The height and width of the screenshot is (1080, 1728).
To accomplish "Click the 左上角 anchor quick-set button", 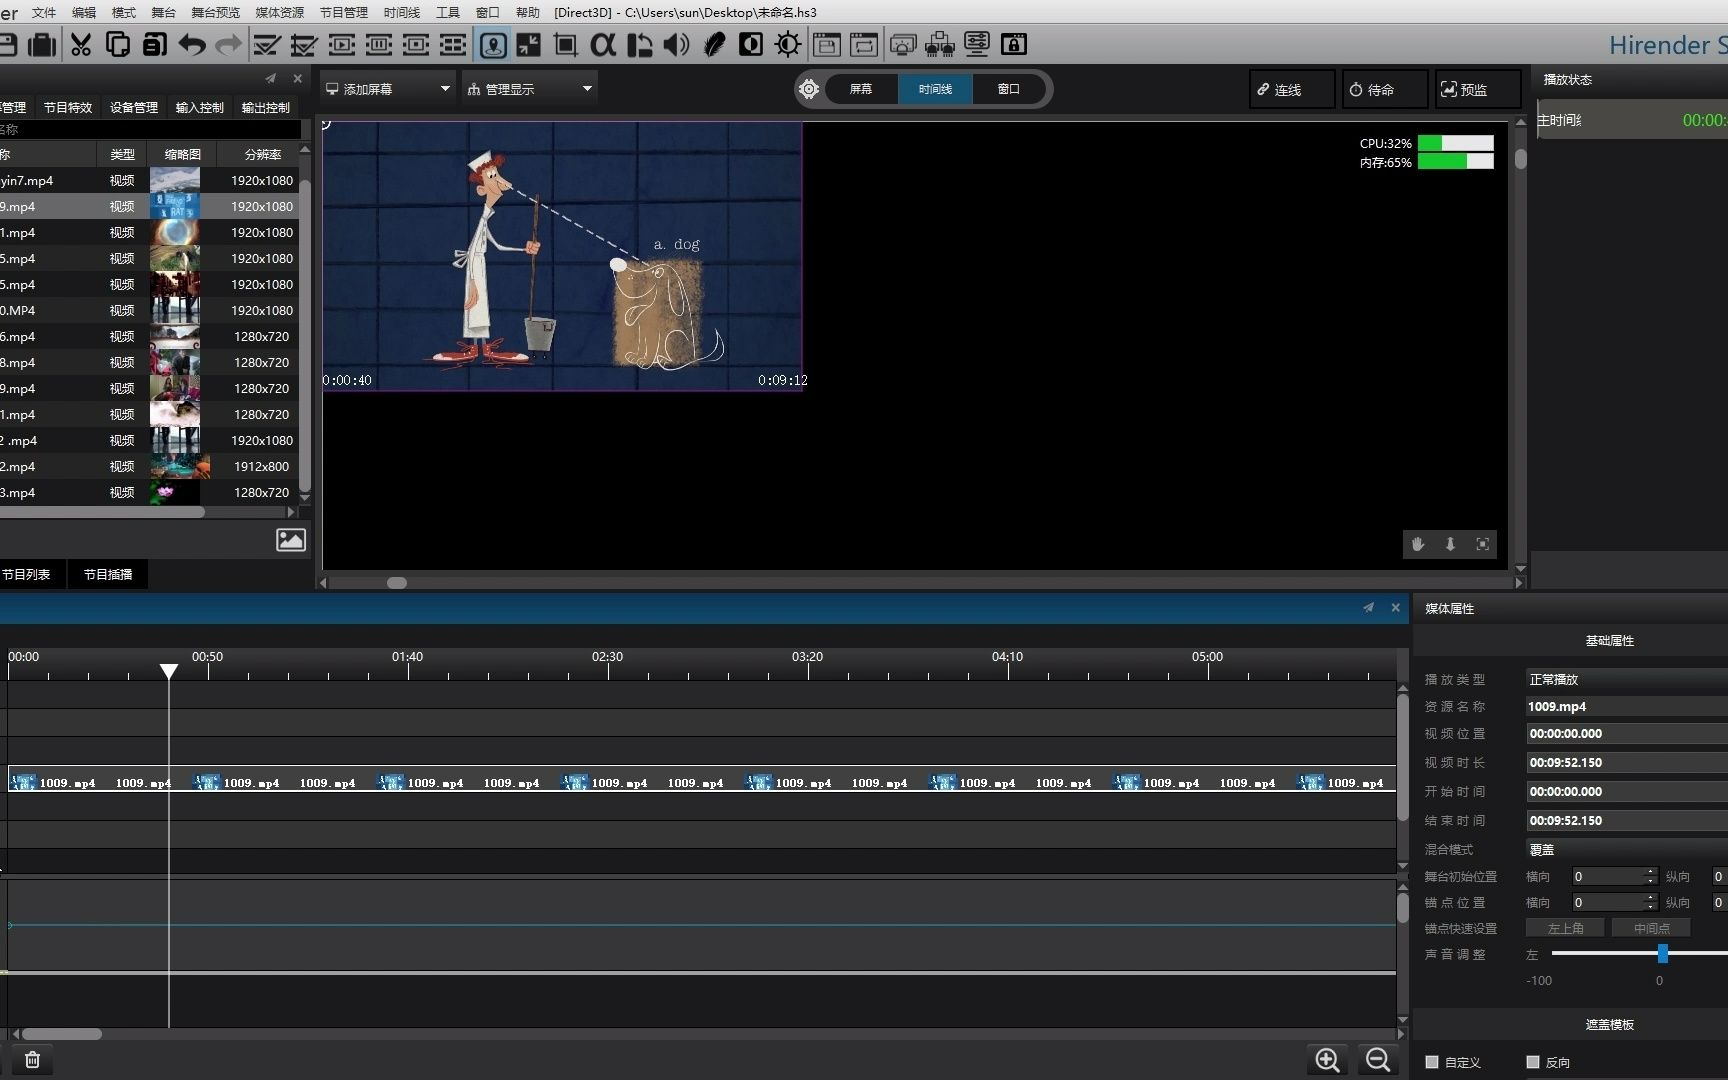I will tap(1566, 928).
